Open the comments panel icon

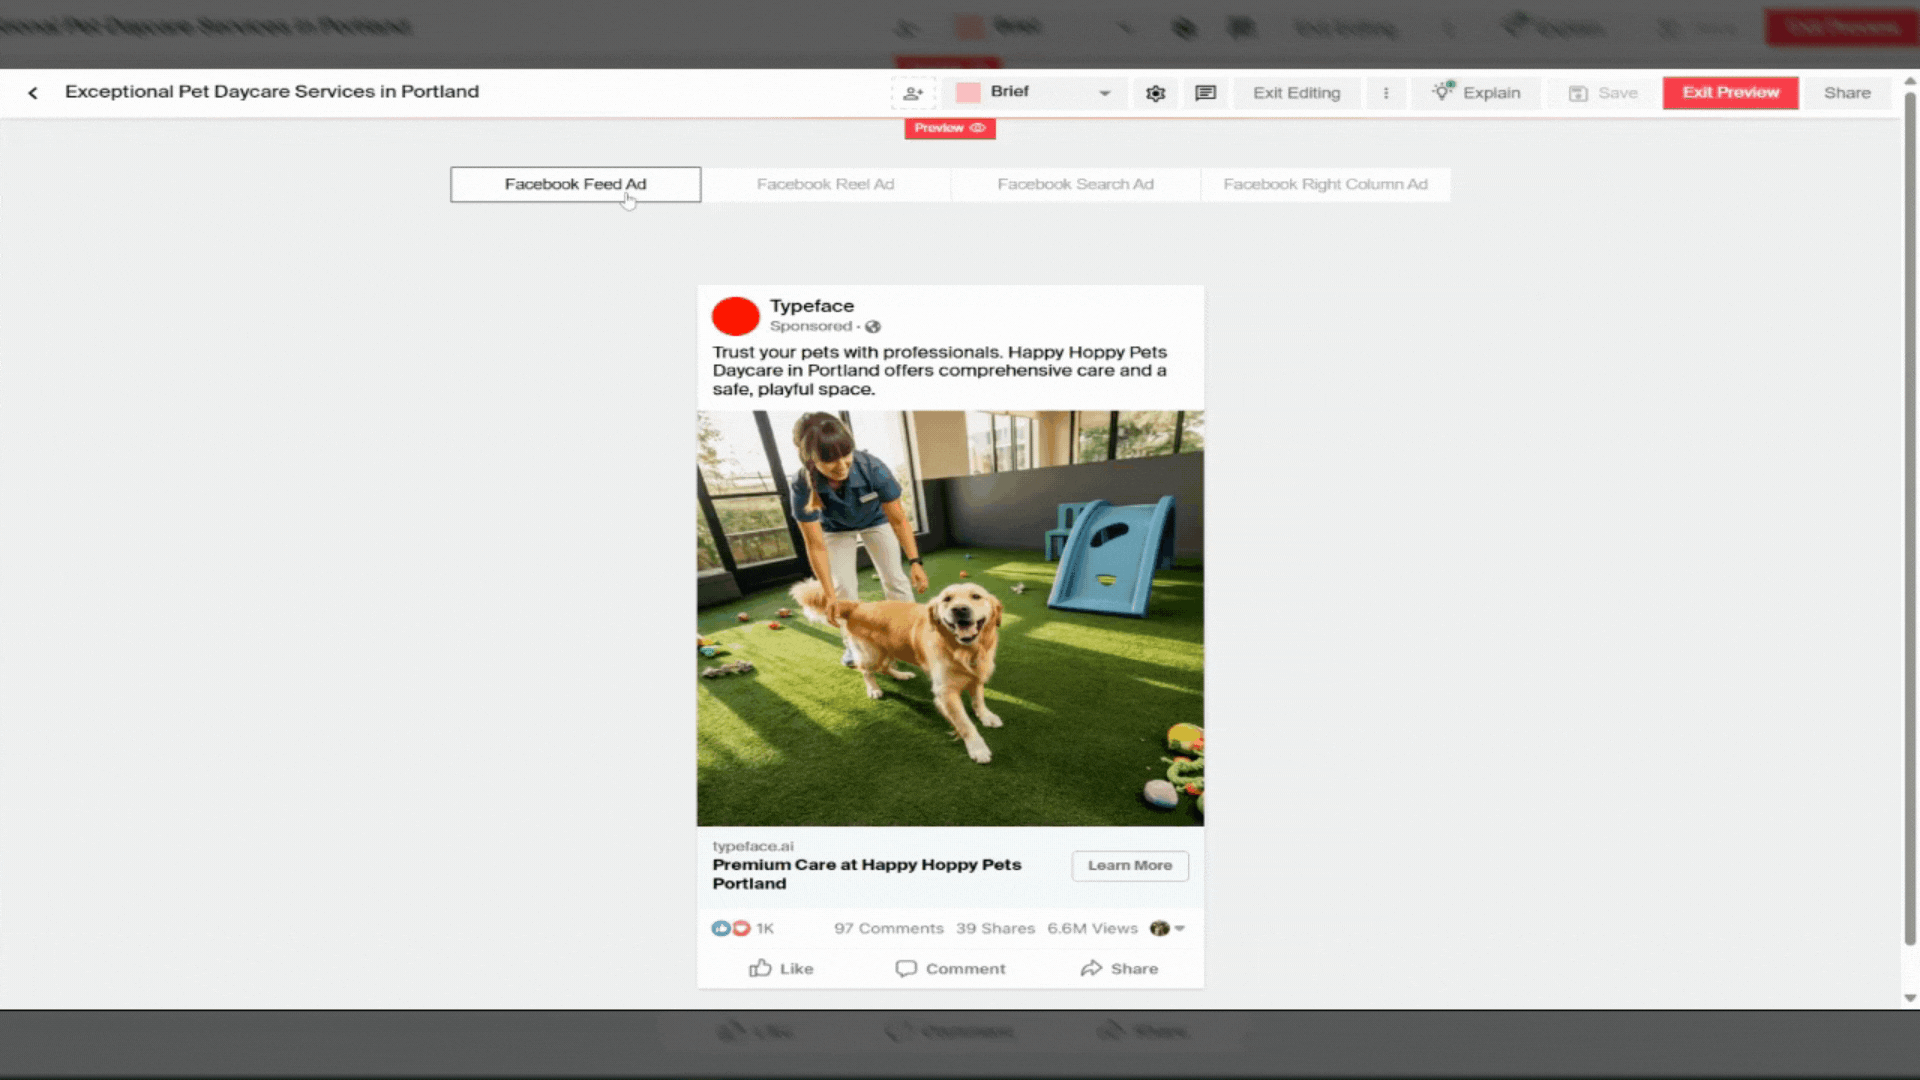(1205, 92)
